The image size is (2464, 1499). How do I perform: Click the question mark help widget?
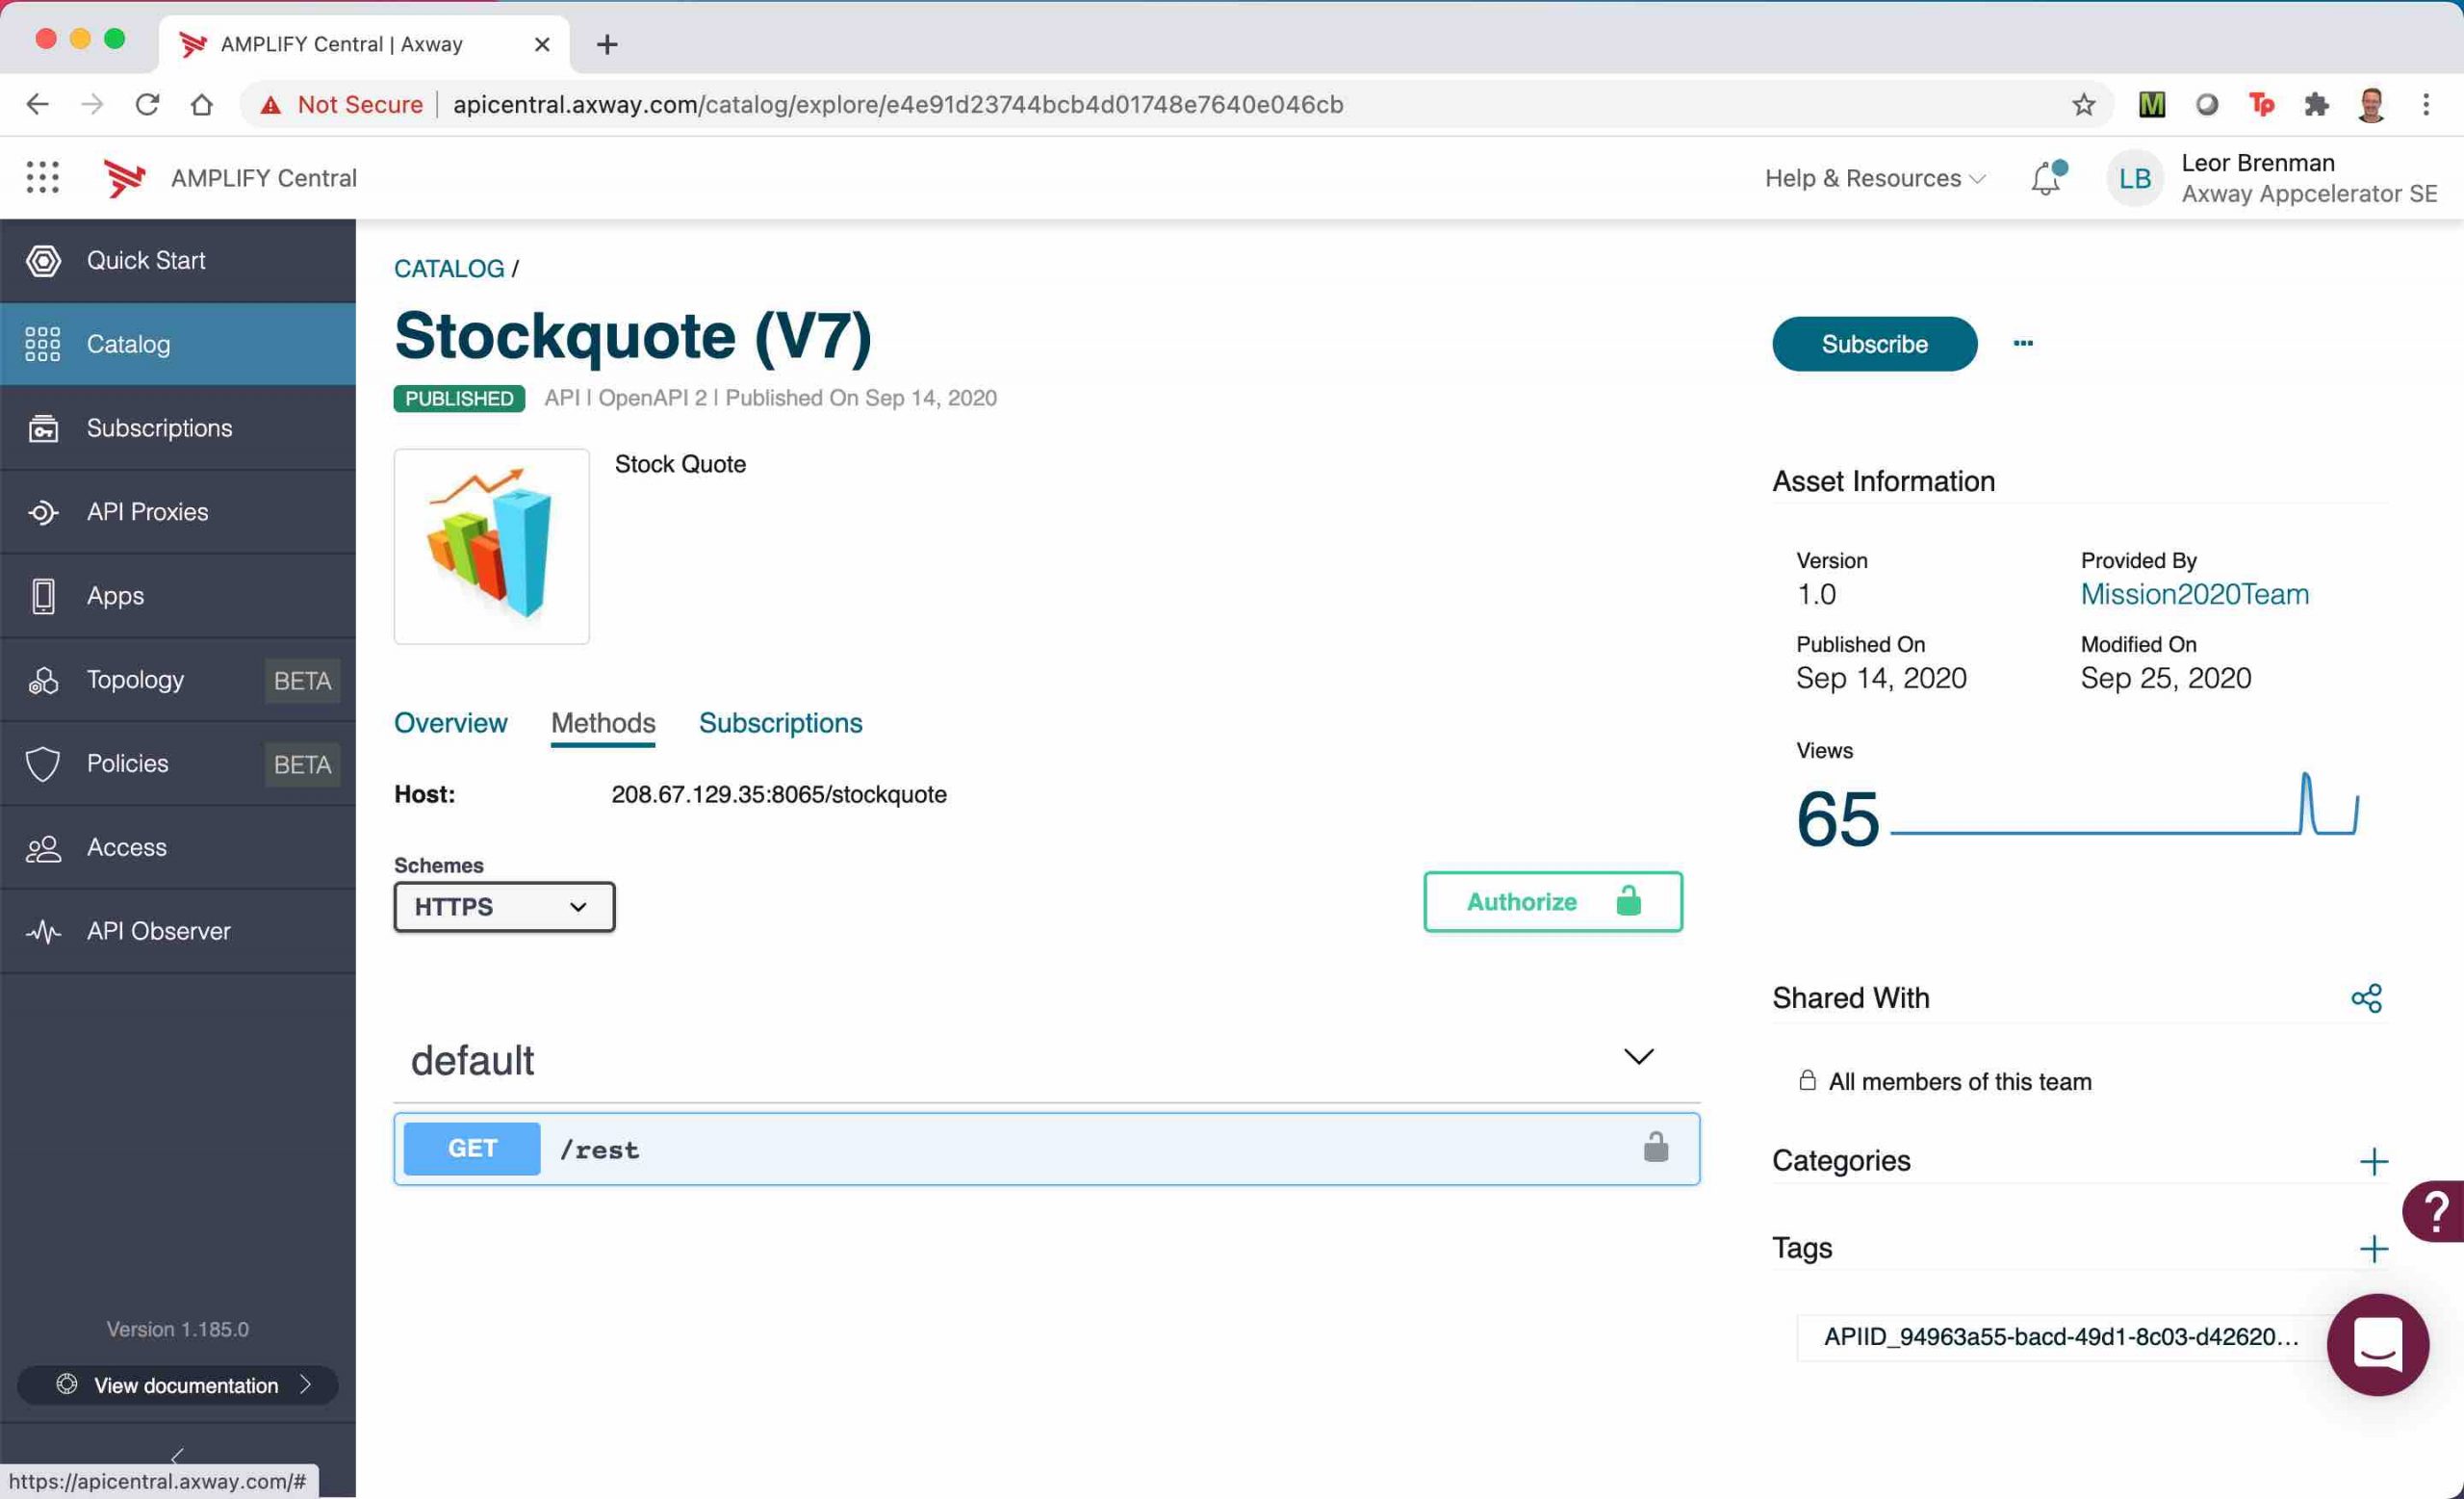(2435, 1211)
